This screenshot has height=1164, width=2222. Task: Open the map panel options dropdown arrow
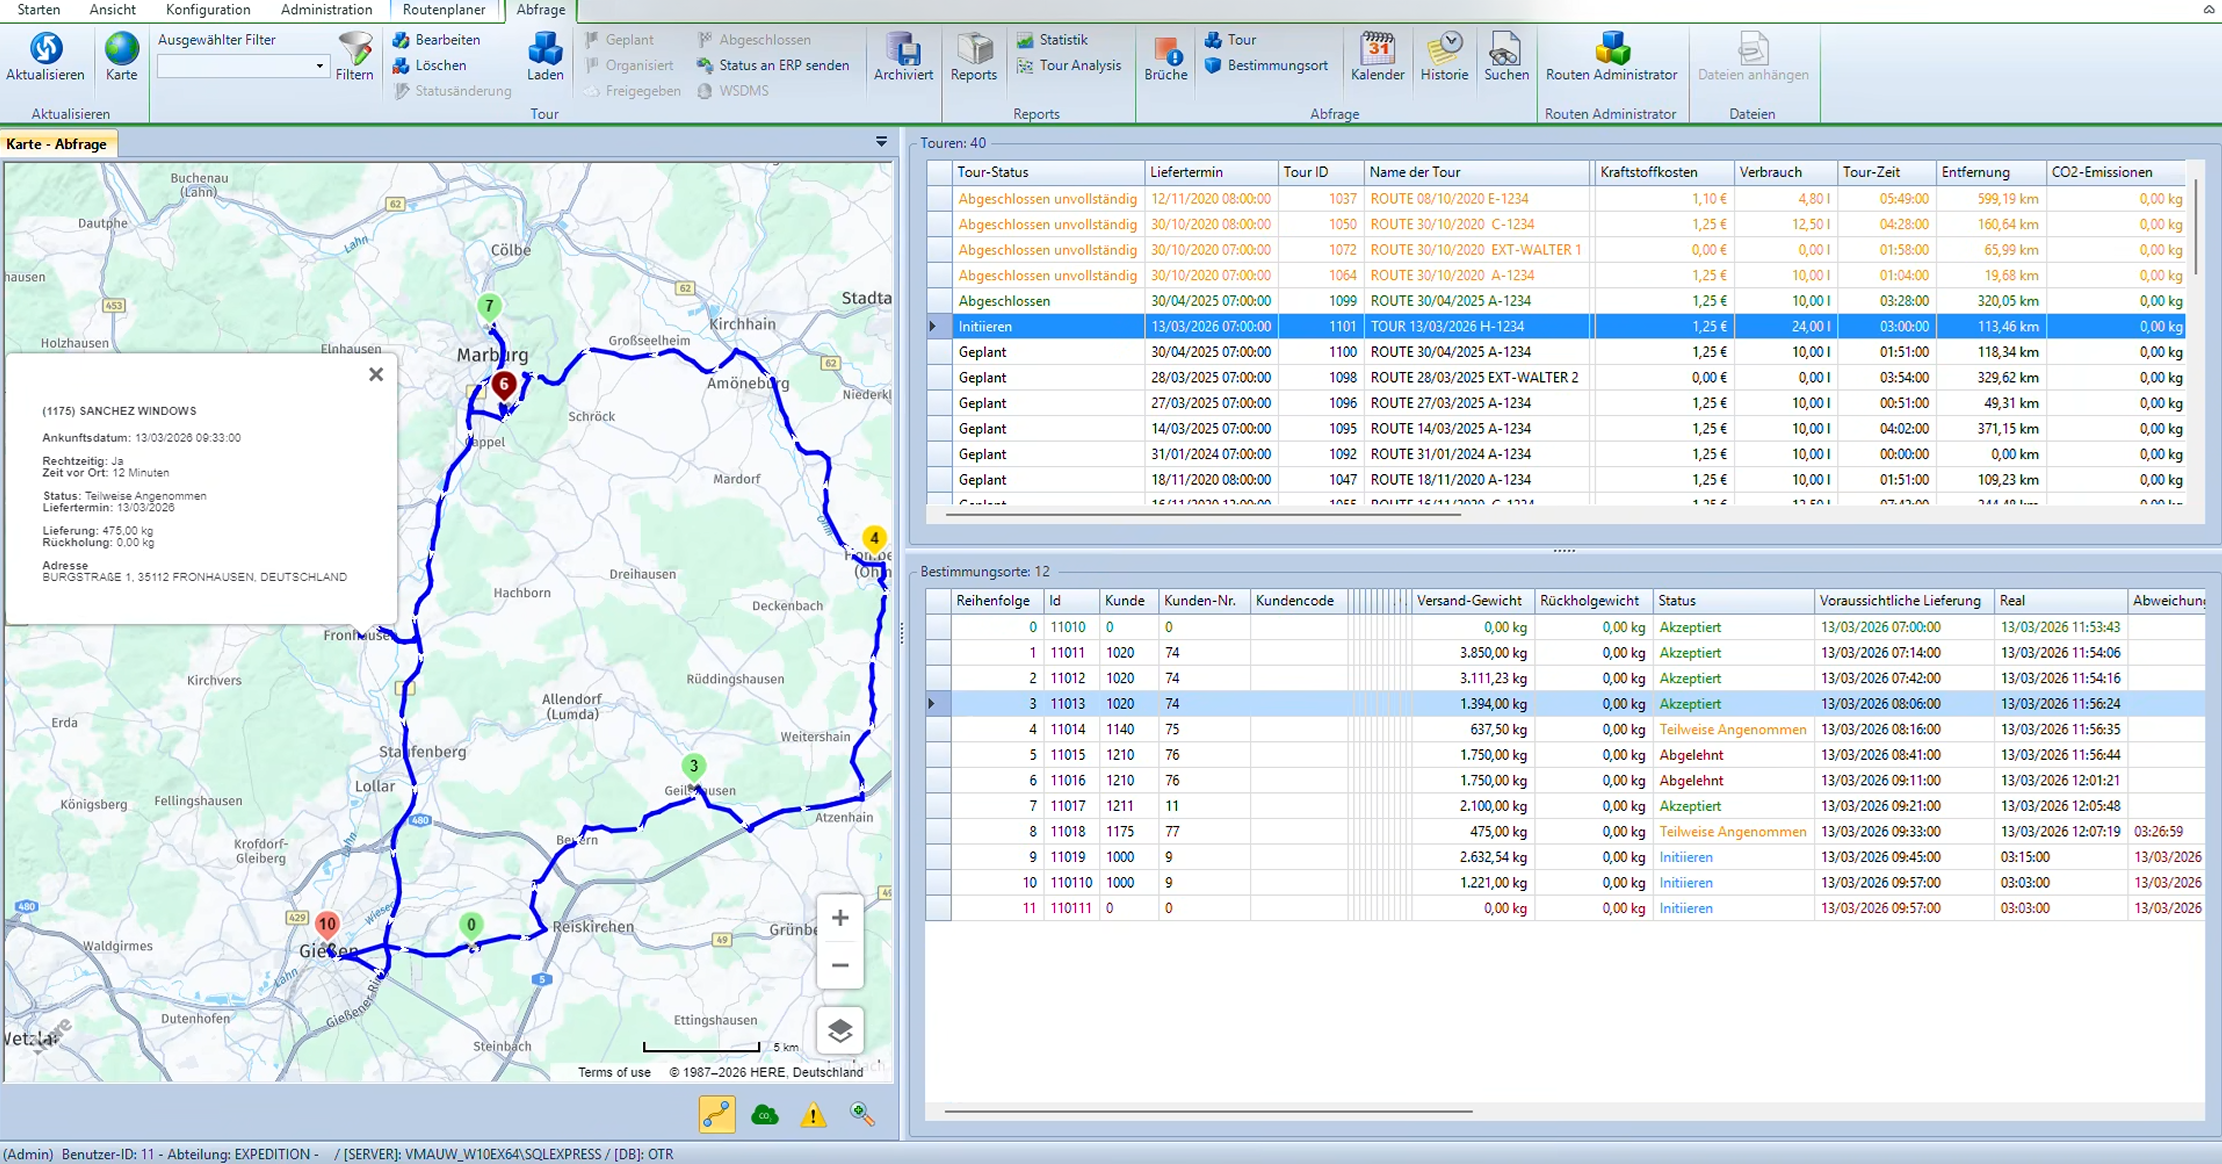click(x=881, y=142)
